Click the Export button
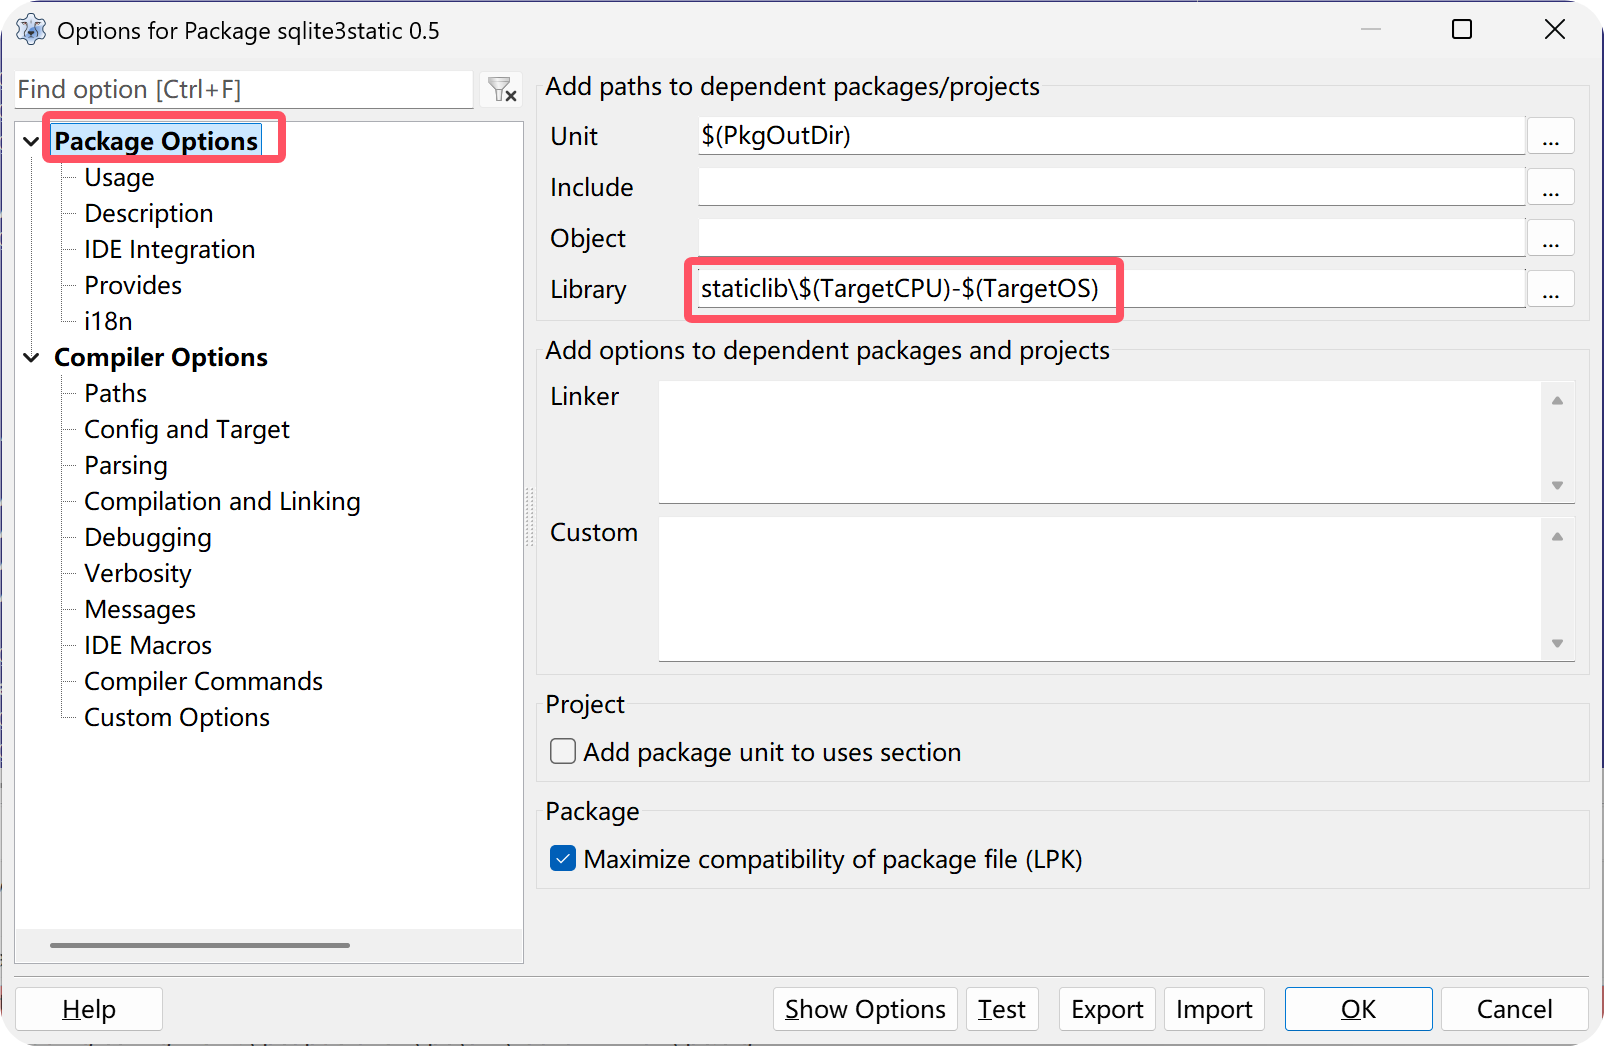 [x=1107, y=1009]
